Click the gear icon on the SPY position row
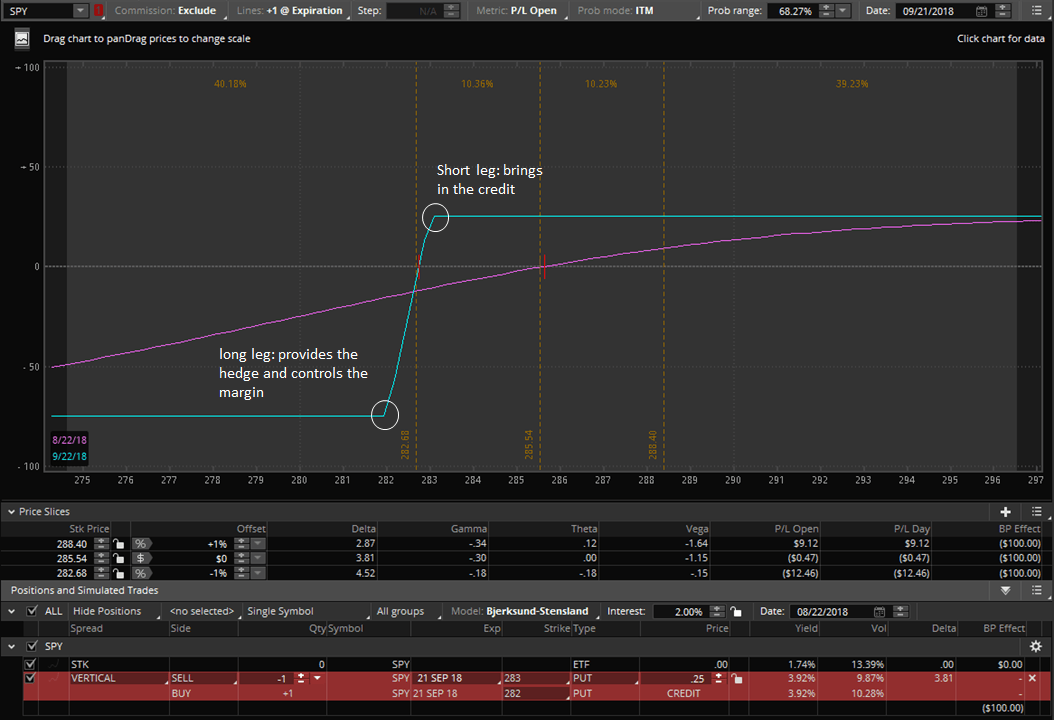 [1037, 646]
